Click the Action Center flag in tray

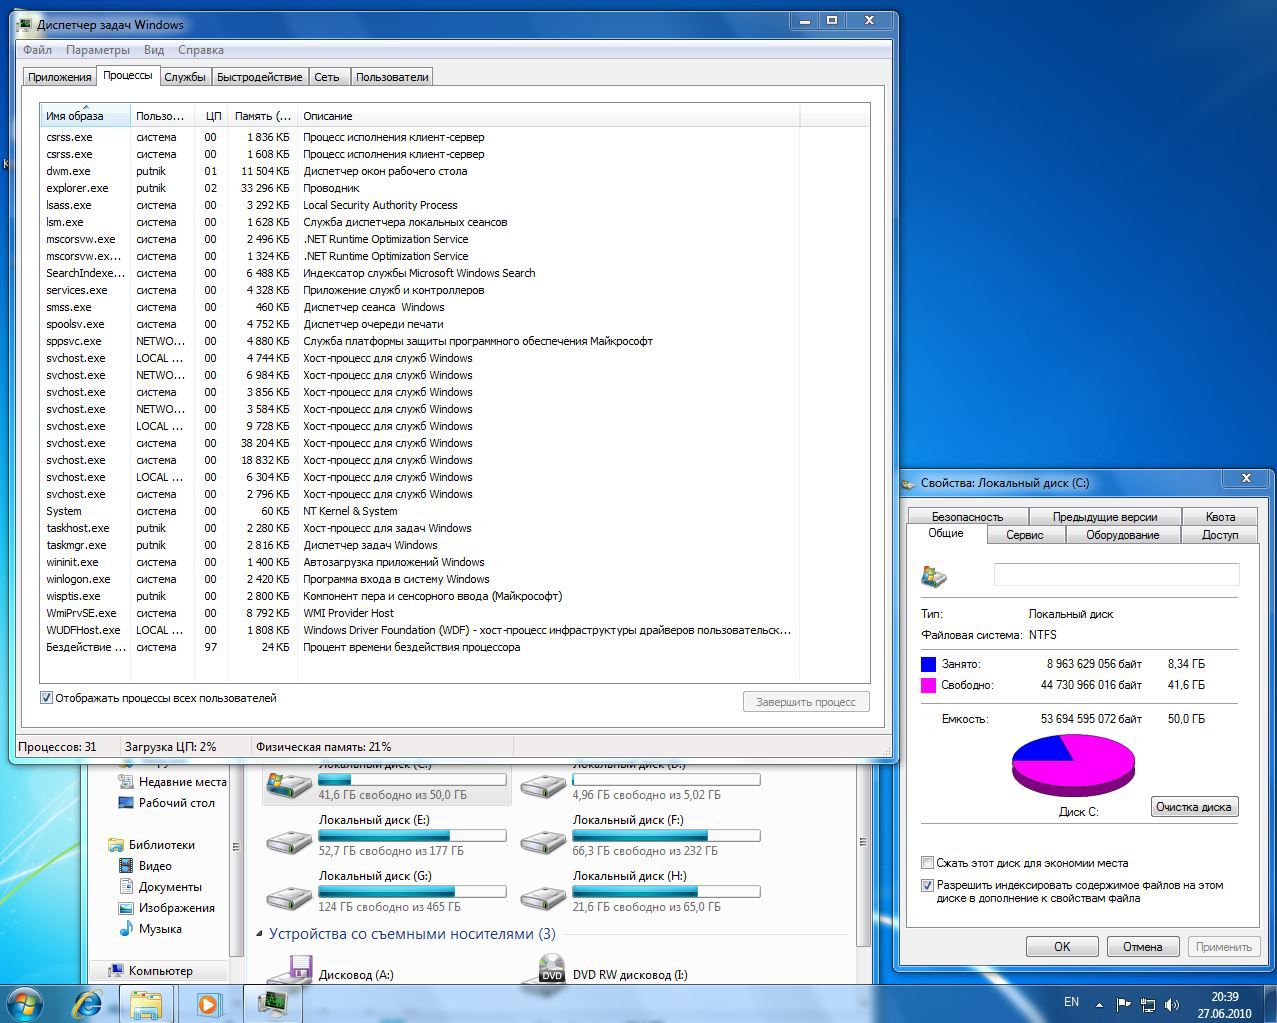(1123, 1003)
